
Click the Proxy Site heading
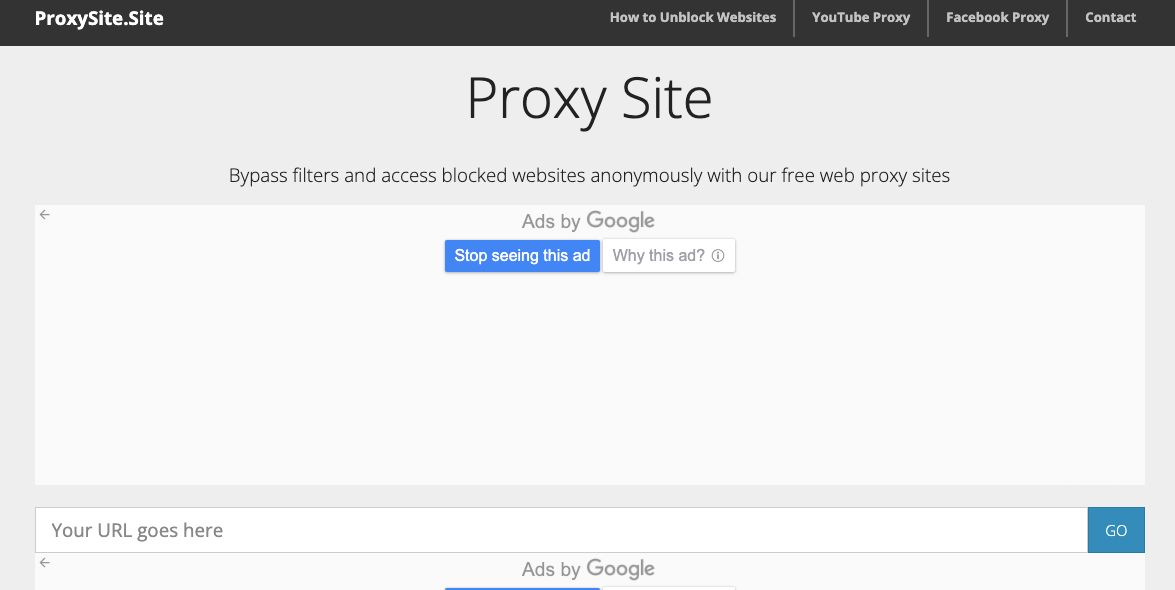click(589, 97)
